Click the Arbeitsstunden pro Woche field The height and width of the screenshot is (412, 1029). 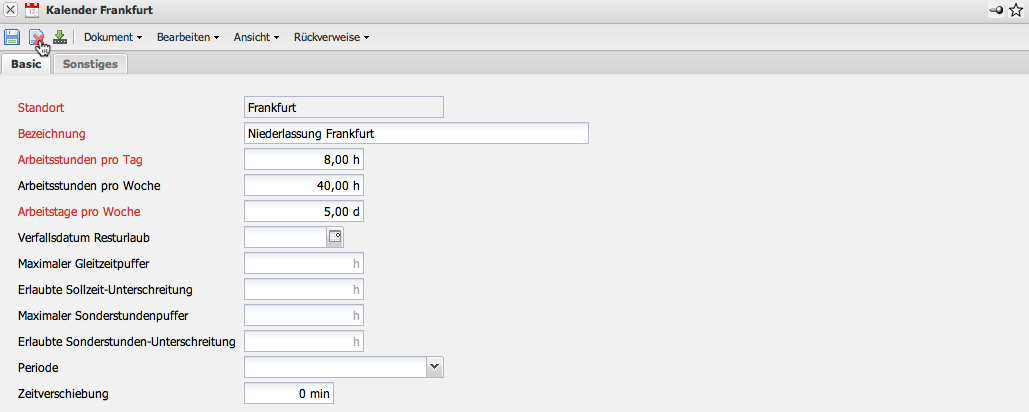[x=304, y=185]
